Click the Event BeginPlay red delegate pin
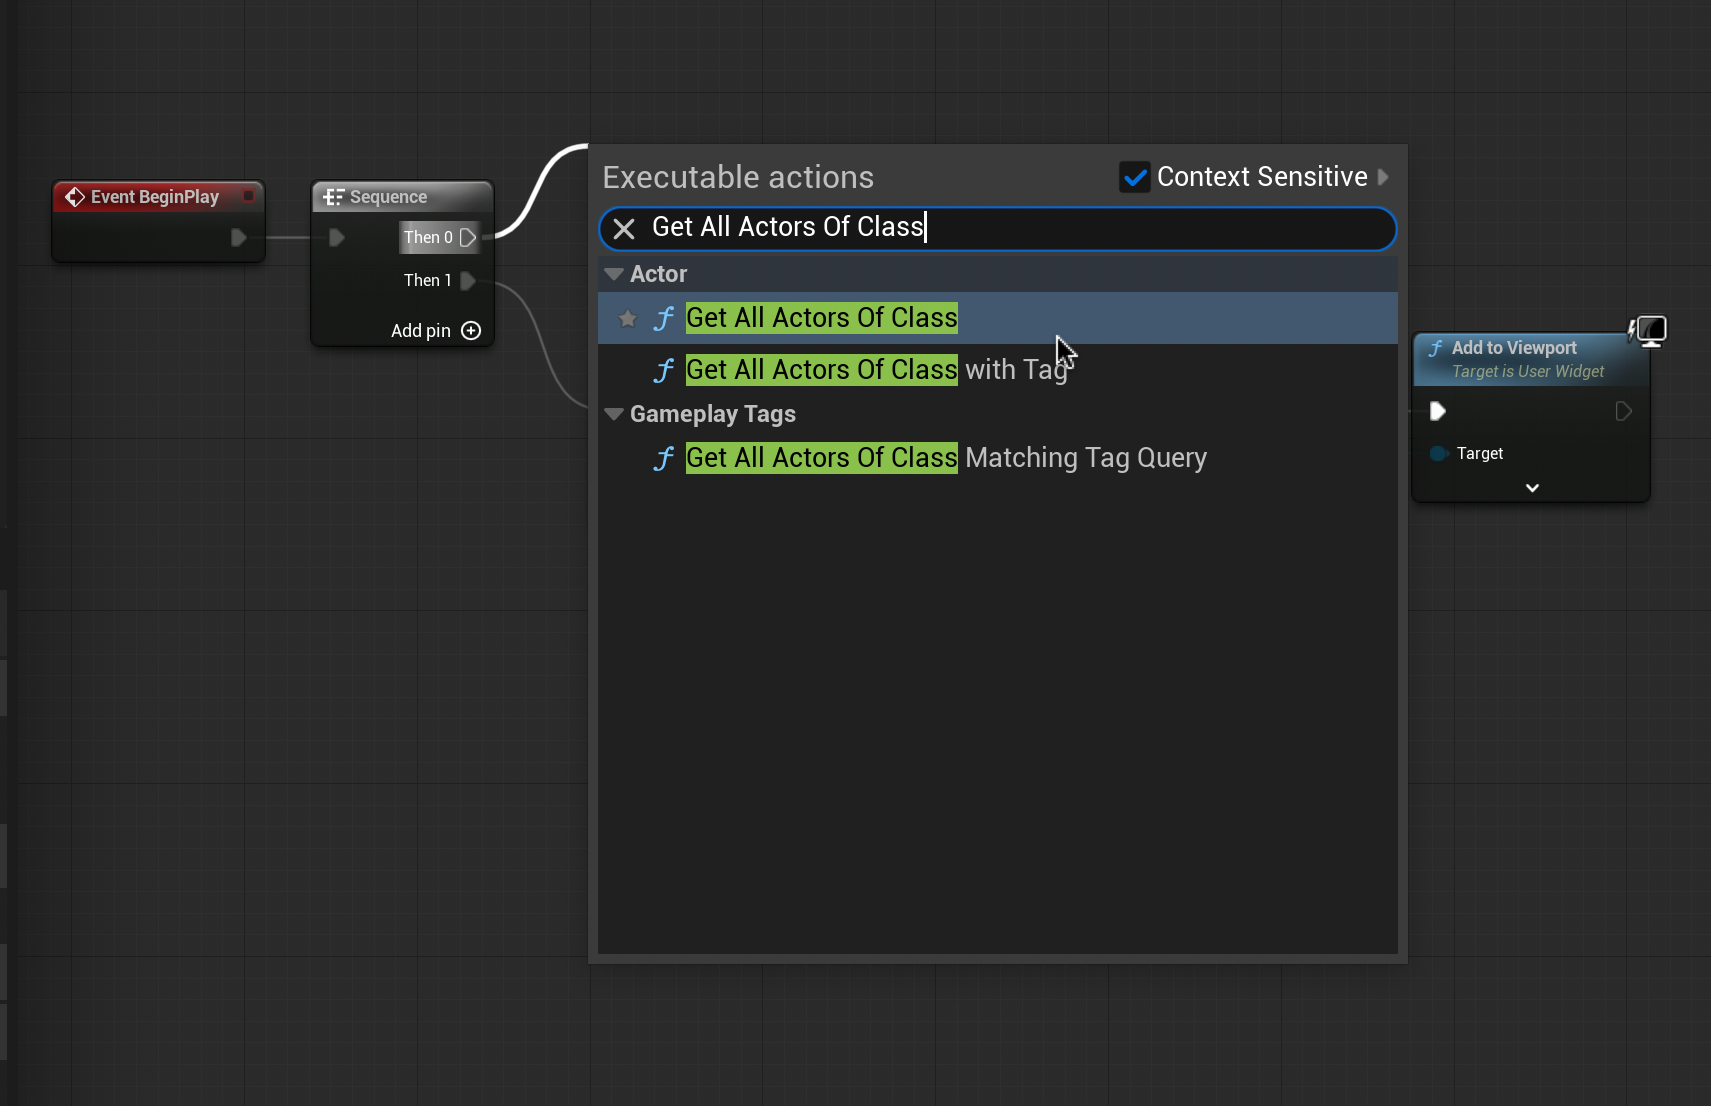Image resolution: width=1711 pixels, height=1106 pixels. 248,196
